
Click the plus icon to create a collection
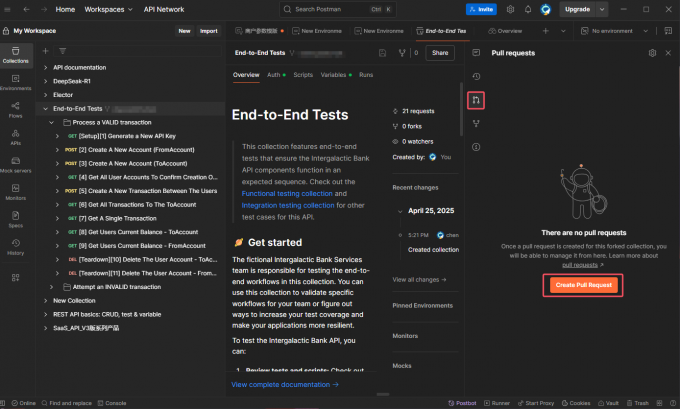pyautogui.click(x=45, y=51)
